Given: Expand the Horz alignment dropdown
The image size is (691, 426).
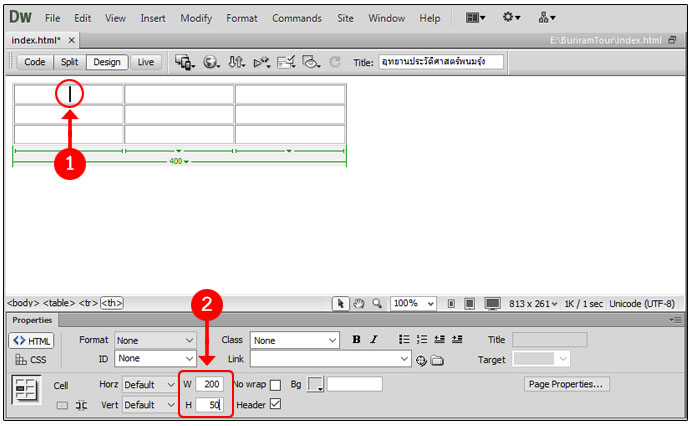Looking at the screenshot, I should coord(150,385).
